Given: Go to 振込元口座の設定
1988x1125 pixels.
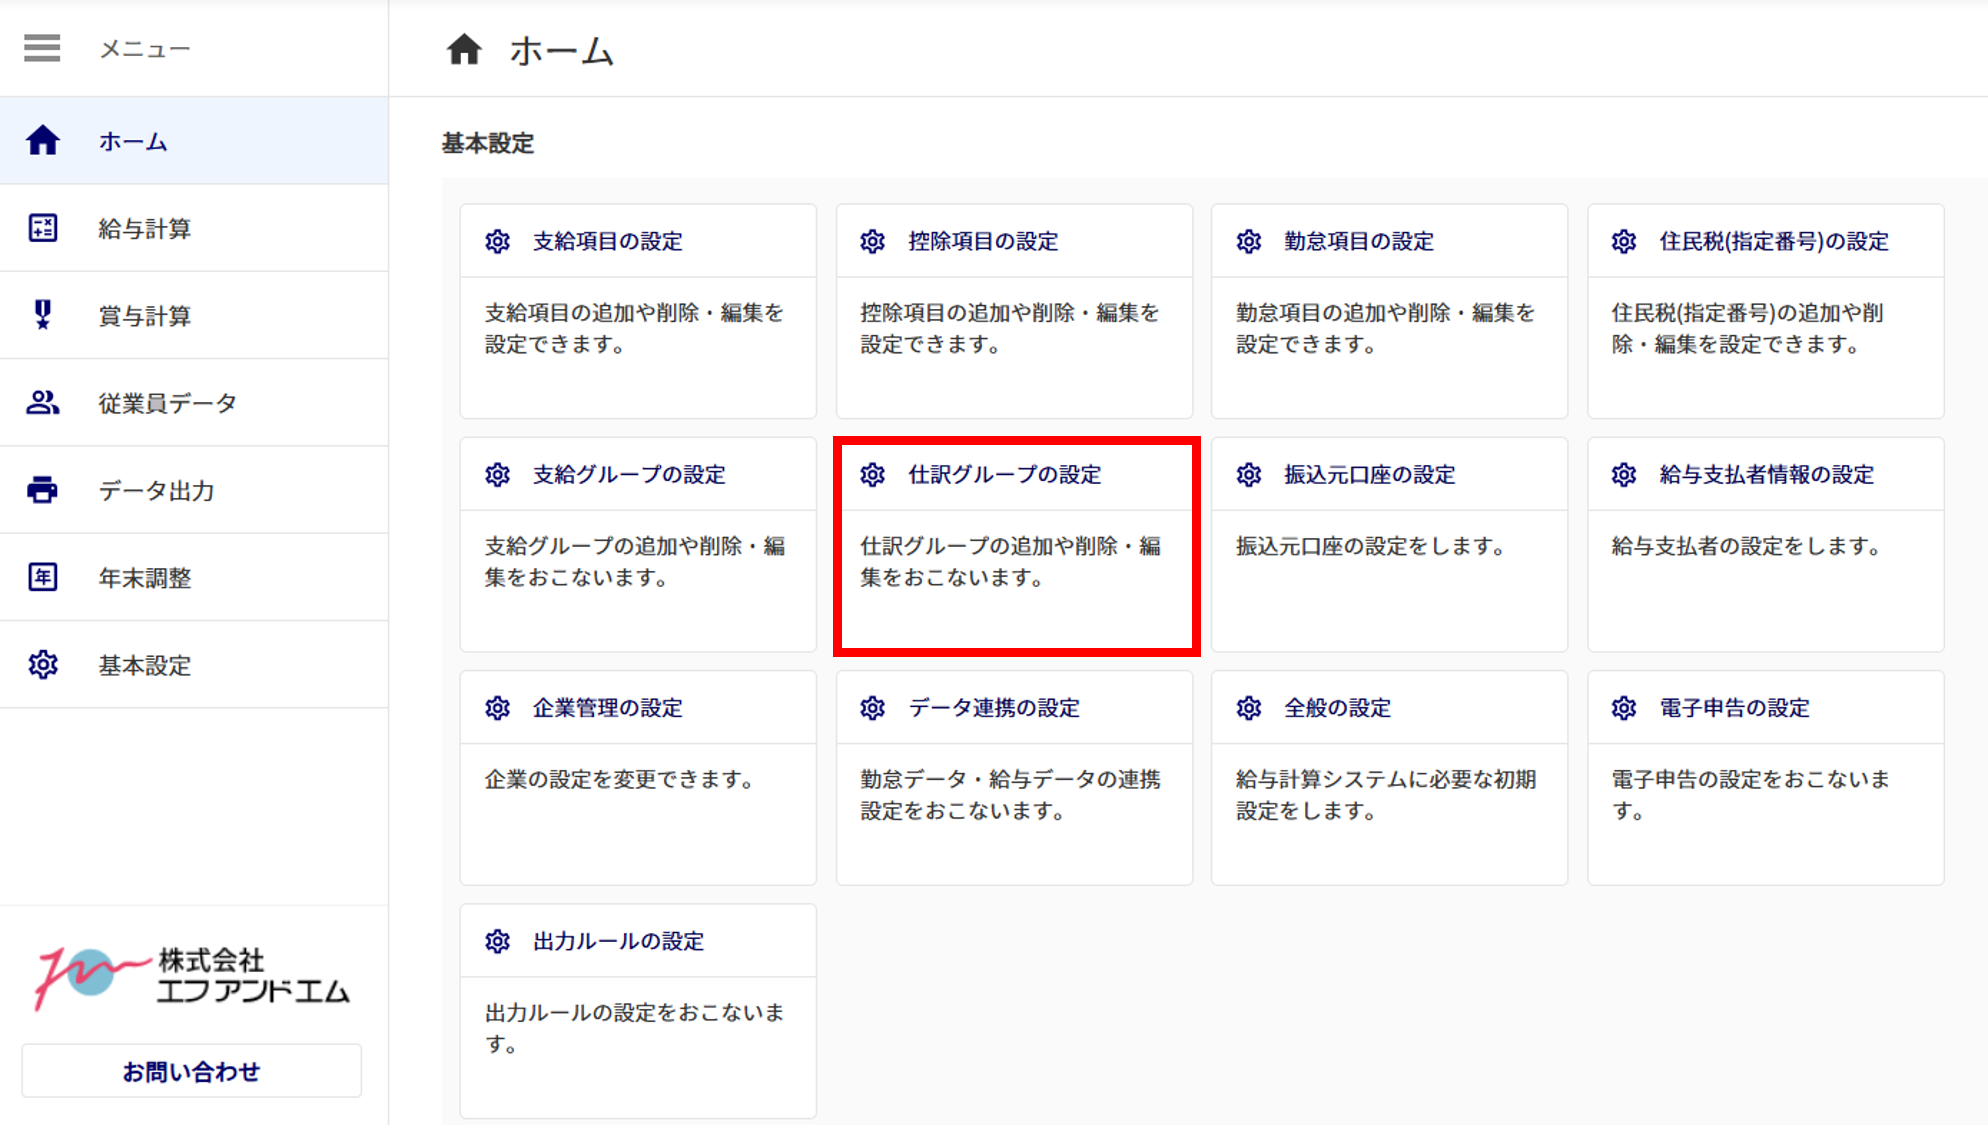Looking at the screenshot, I should (x=1369, y=475).
